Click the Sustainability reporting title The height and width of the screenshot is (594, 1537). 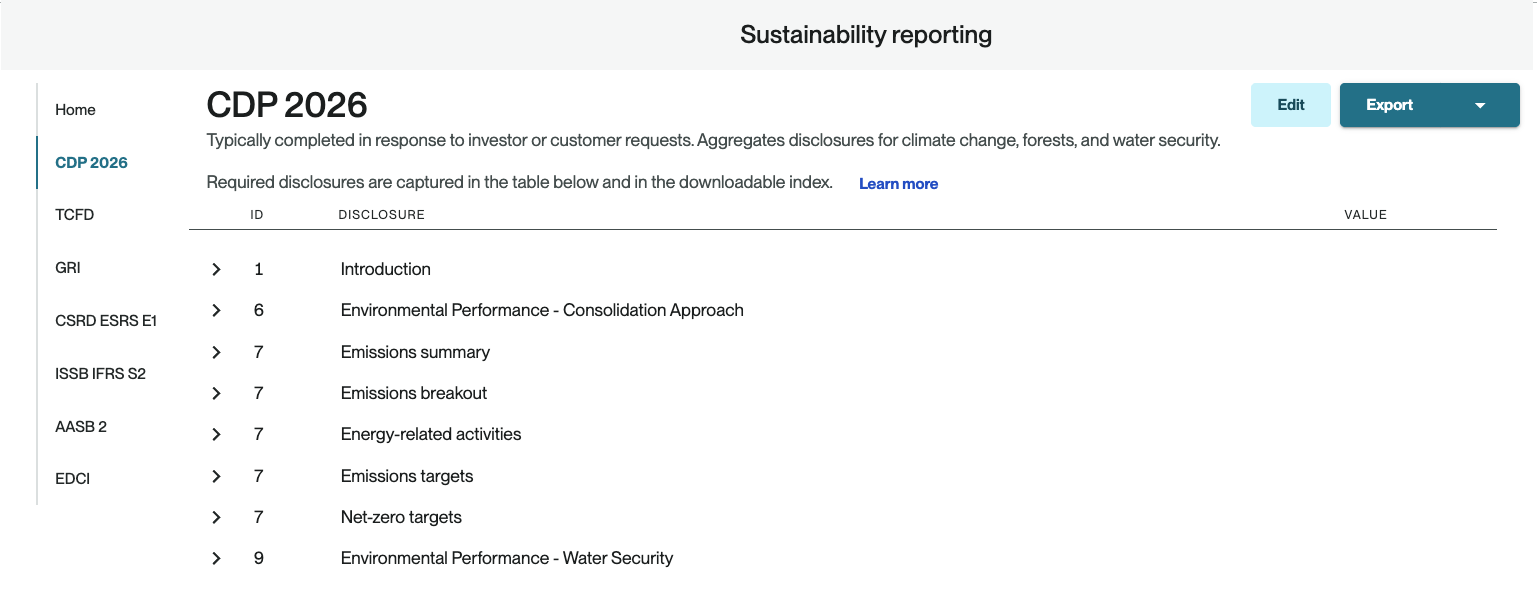[x=866, y=35]
